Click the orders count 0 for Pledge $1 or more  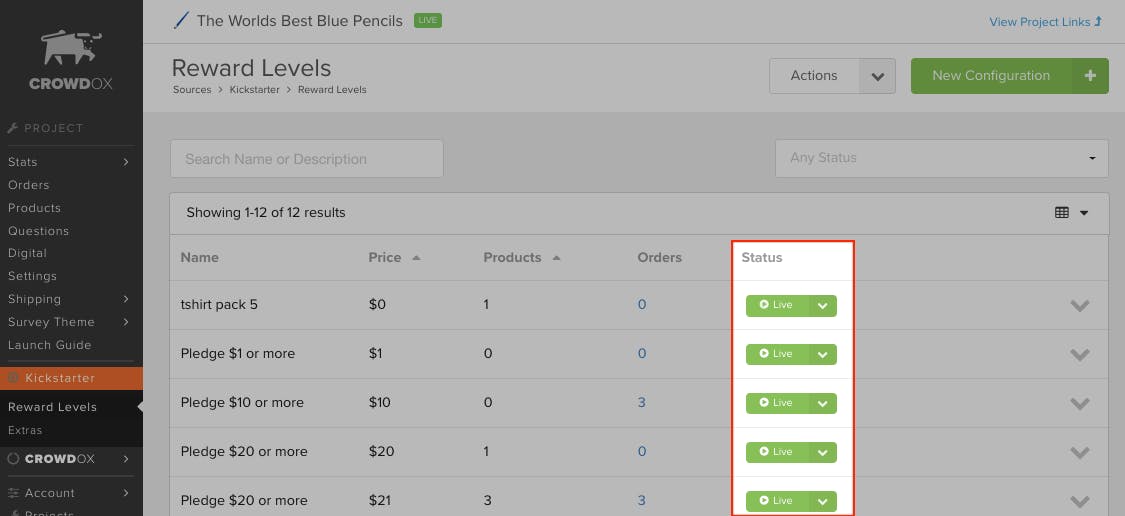pyautogui.click(x=642, y=354)
